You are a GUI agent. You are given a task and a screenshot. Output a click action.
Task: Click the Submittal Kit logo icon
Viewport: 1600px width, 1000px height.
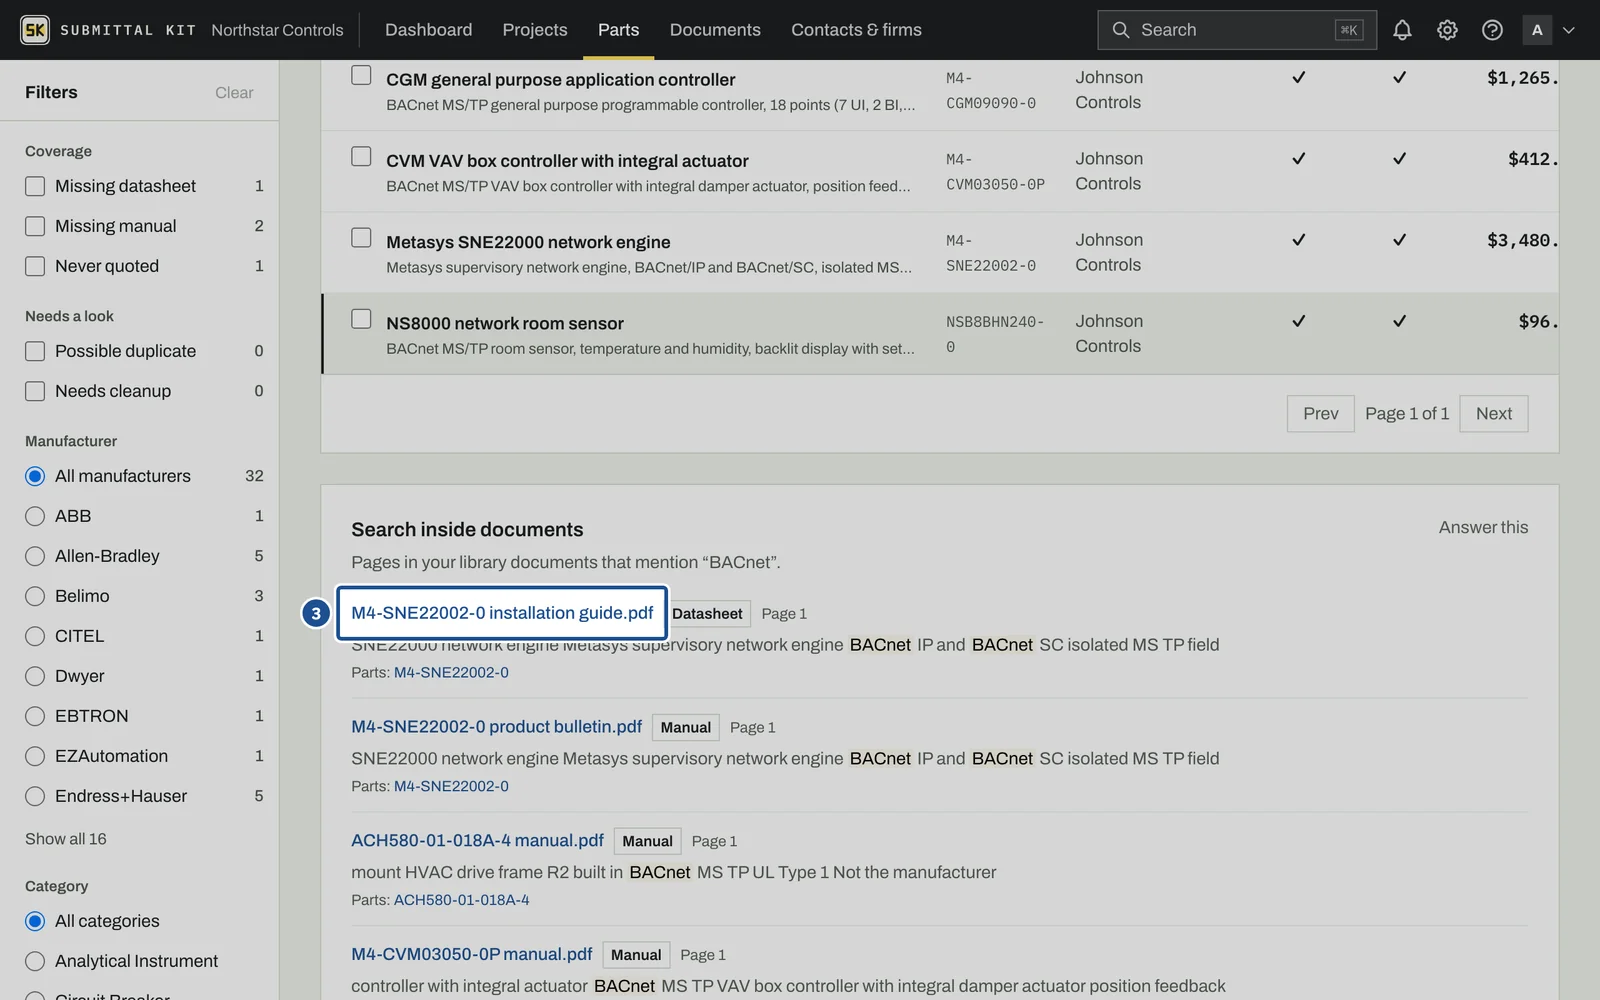click(x=35, y=30)
